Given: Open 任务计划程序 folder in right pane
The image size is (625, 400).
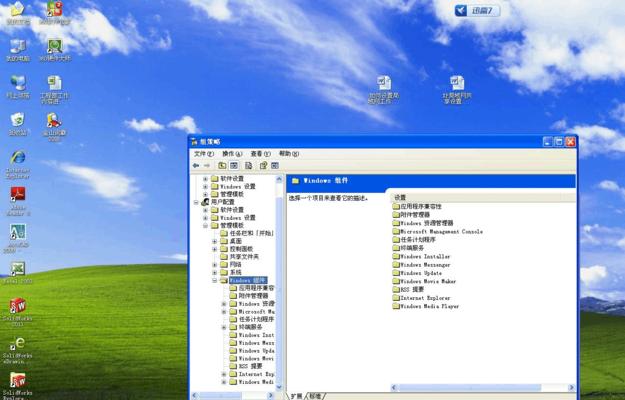Looking at the screenshot, I should (414, 239).
